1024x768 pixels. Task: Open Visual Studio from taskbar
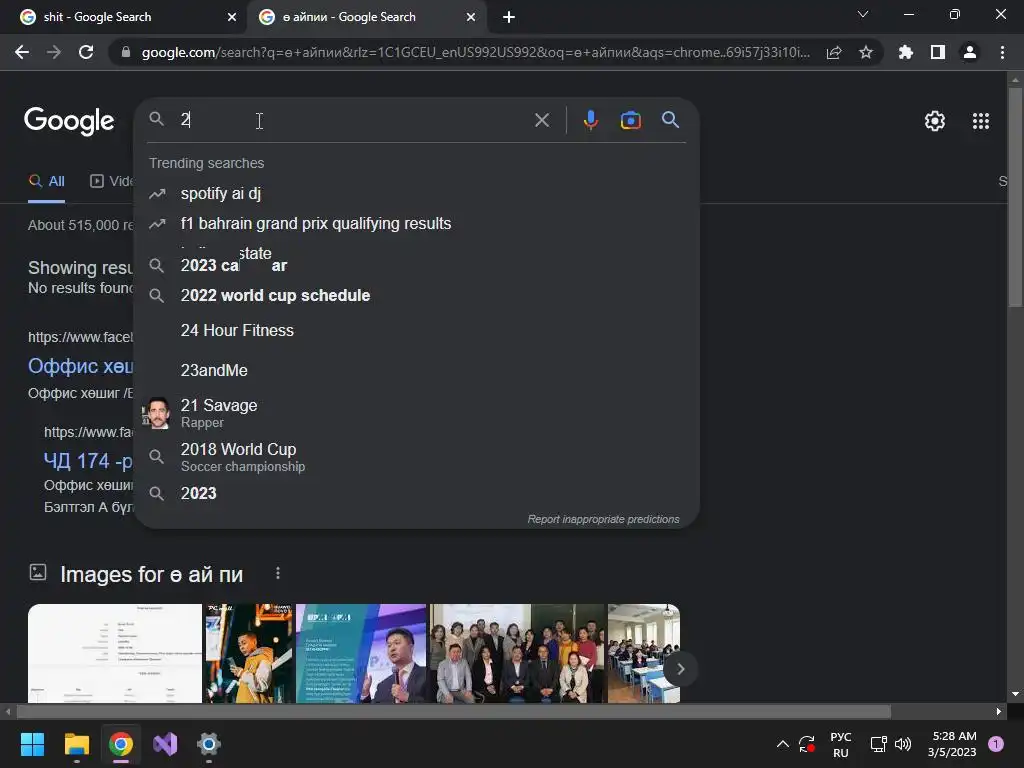(165, 744)
